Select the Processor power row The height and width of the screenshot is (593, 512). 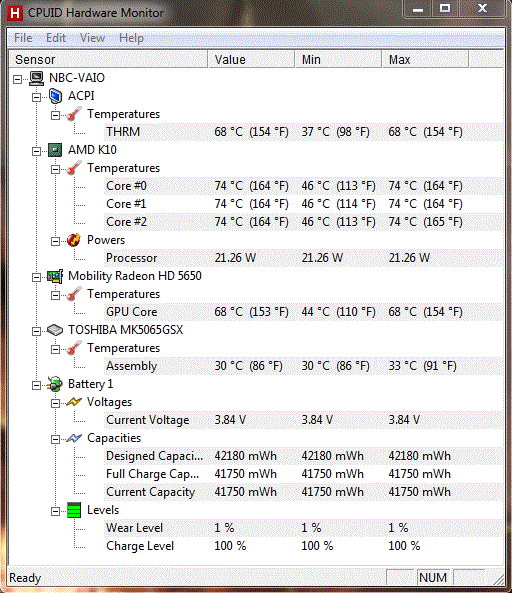pyautogui.click(x=304, y=258)
